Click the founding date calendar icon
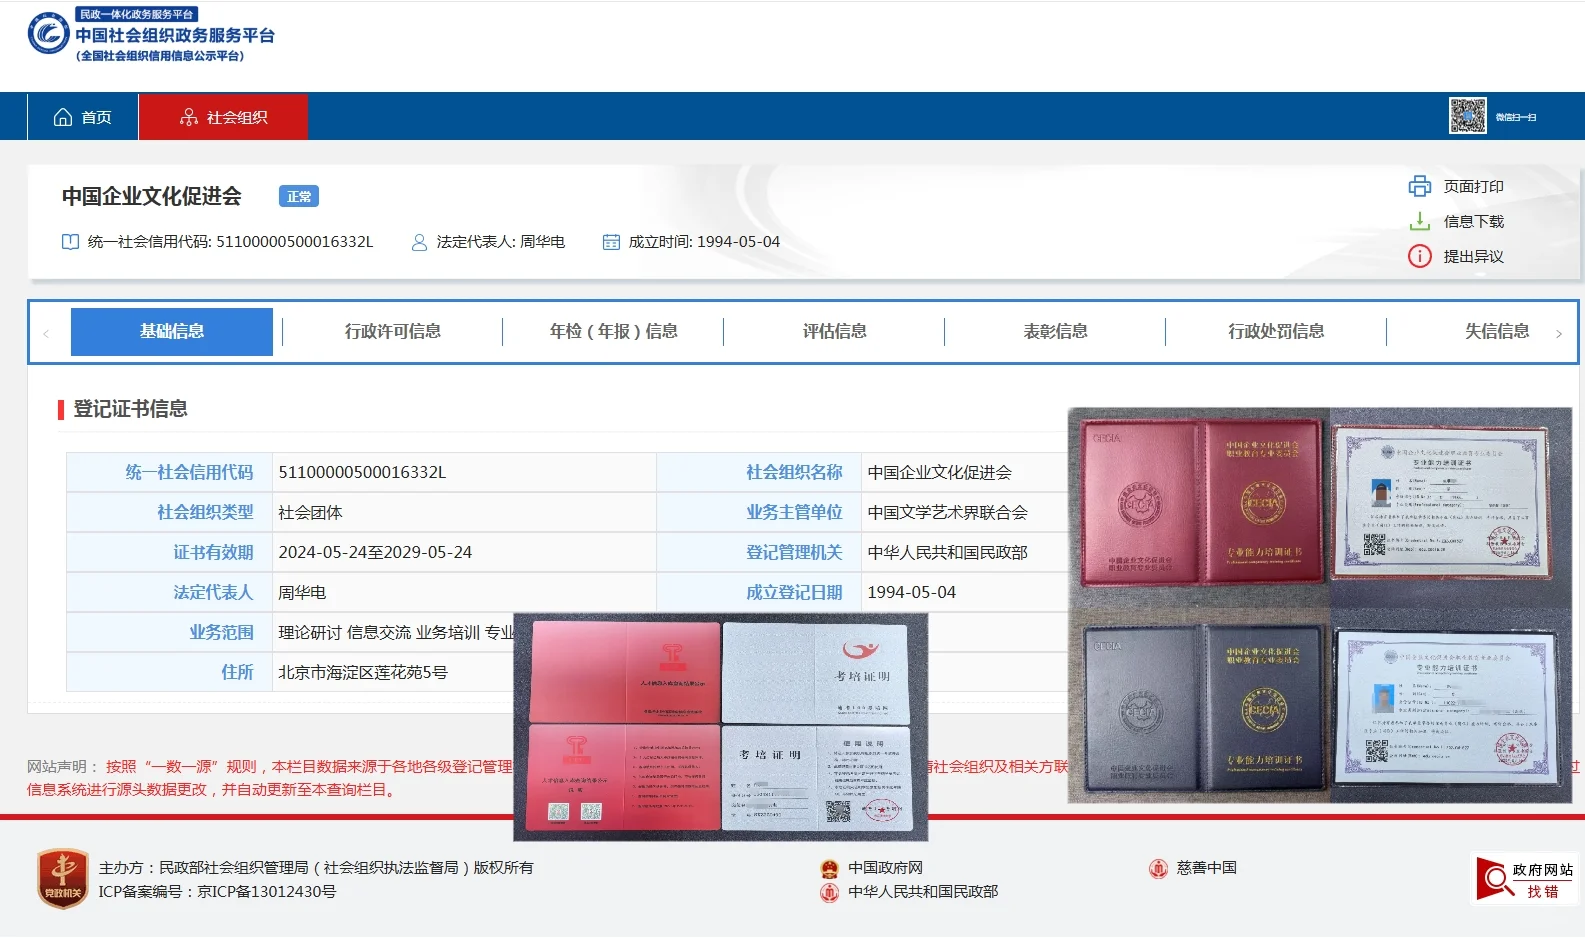 pos(611,242)
